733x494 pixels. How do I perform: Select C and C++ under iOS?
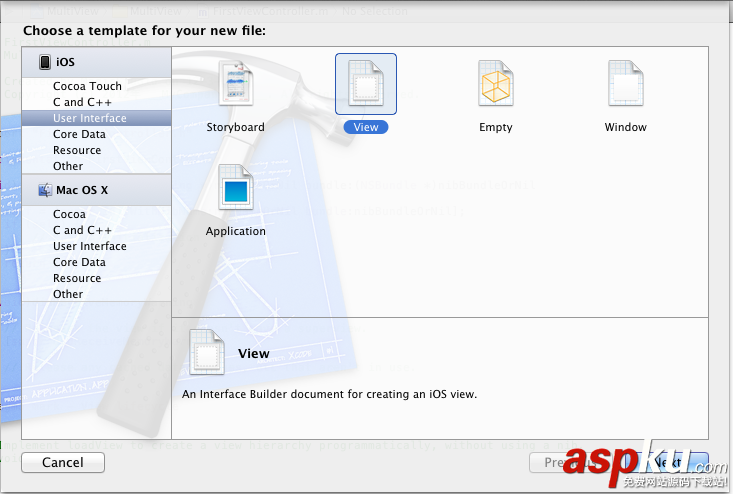pos(82,102)
